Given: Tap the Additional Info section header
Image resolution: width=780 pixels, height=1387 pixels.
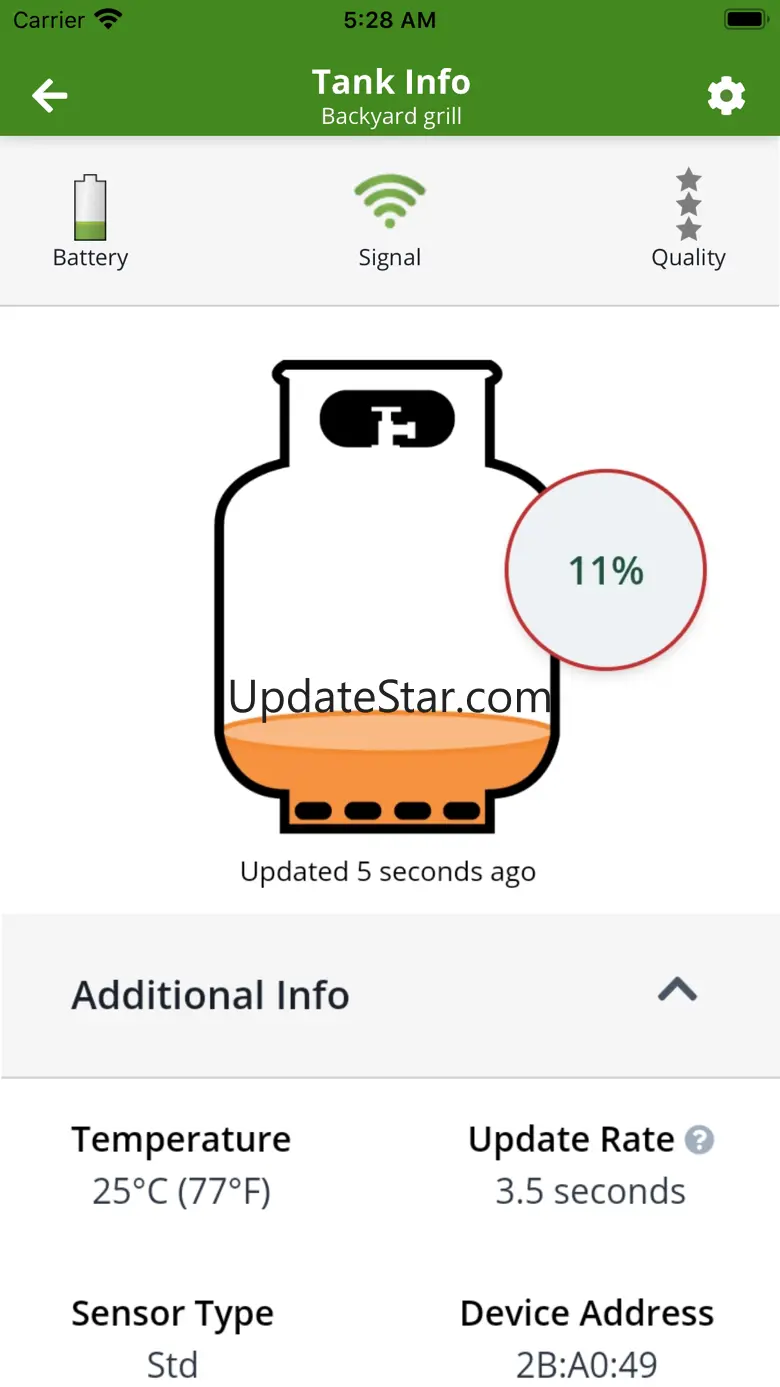Looking at the screenshot, I should pos(390,995).
